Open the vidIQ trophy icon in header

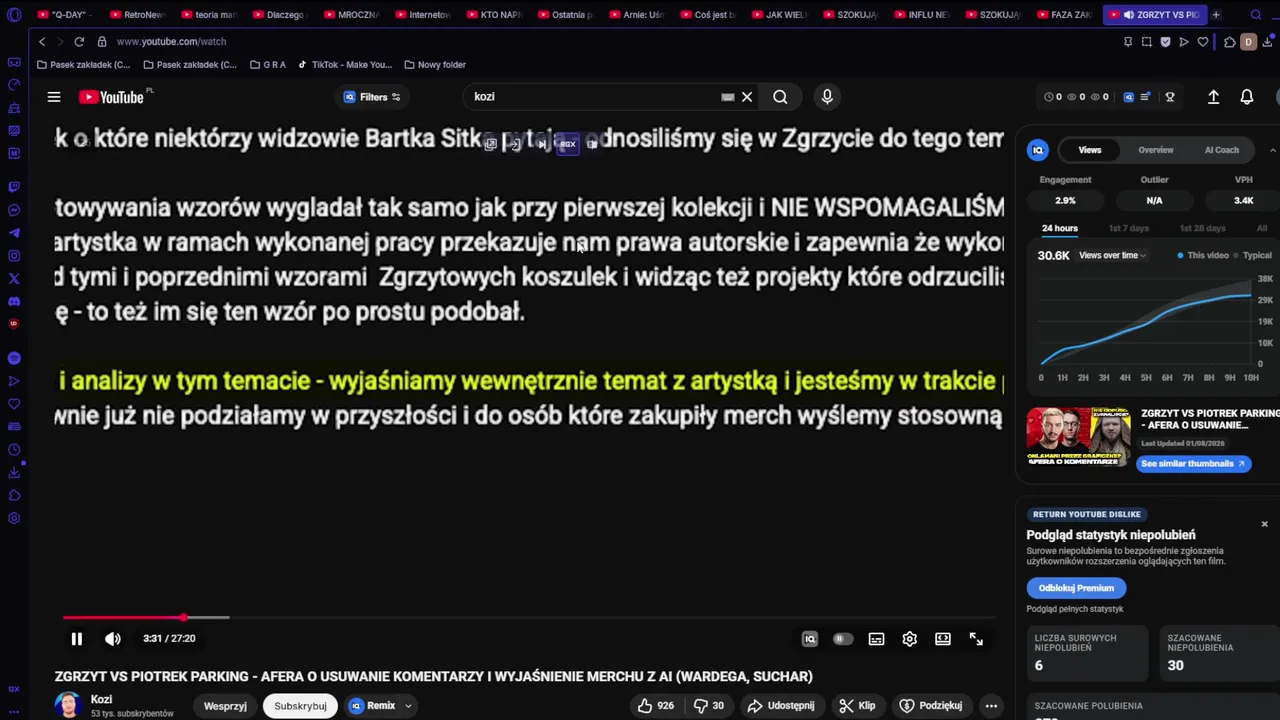[1169, 97]
